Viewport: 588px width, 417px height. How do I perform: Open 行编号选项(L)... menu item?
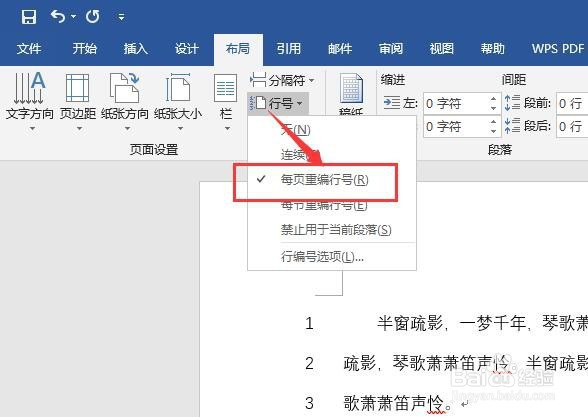coord(332,257)
